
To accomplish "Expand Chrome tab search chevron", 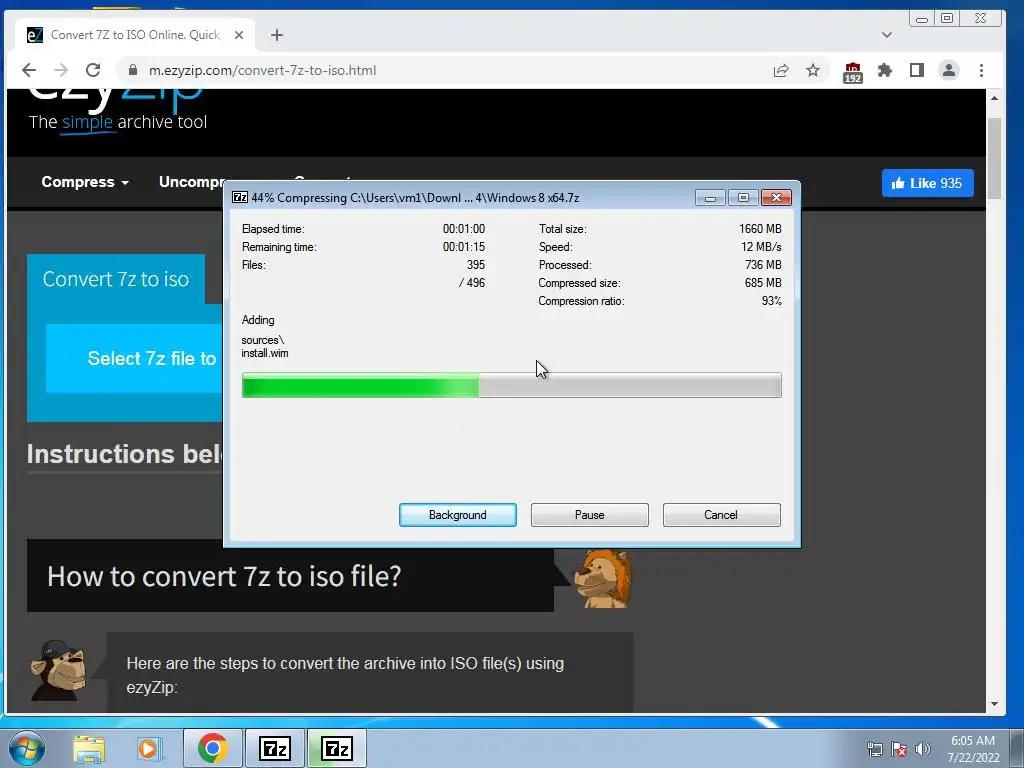I will coord(886,35).
